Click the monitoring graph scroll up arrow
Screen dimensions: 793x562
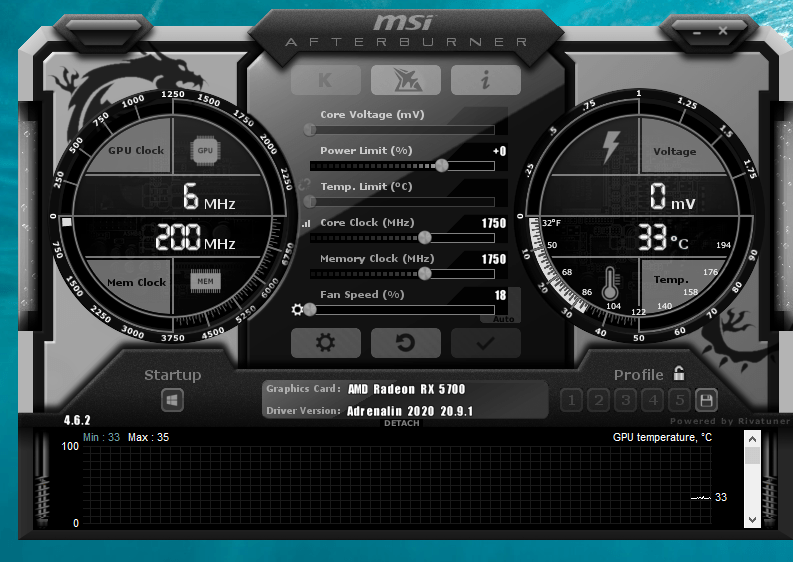point(752,439)
